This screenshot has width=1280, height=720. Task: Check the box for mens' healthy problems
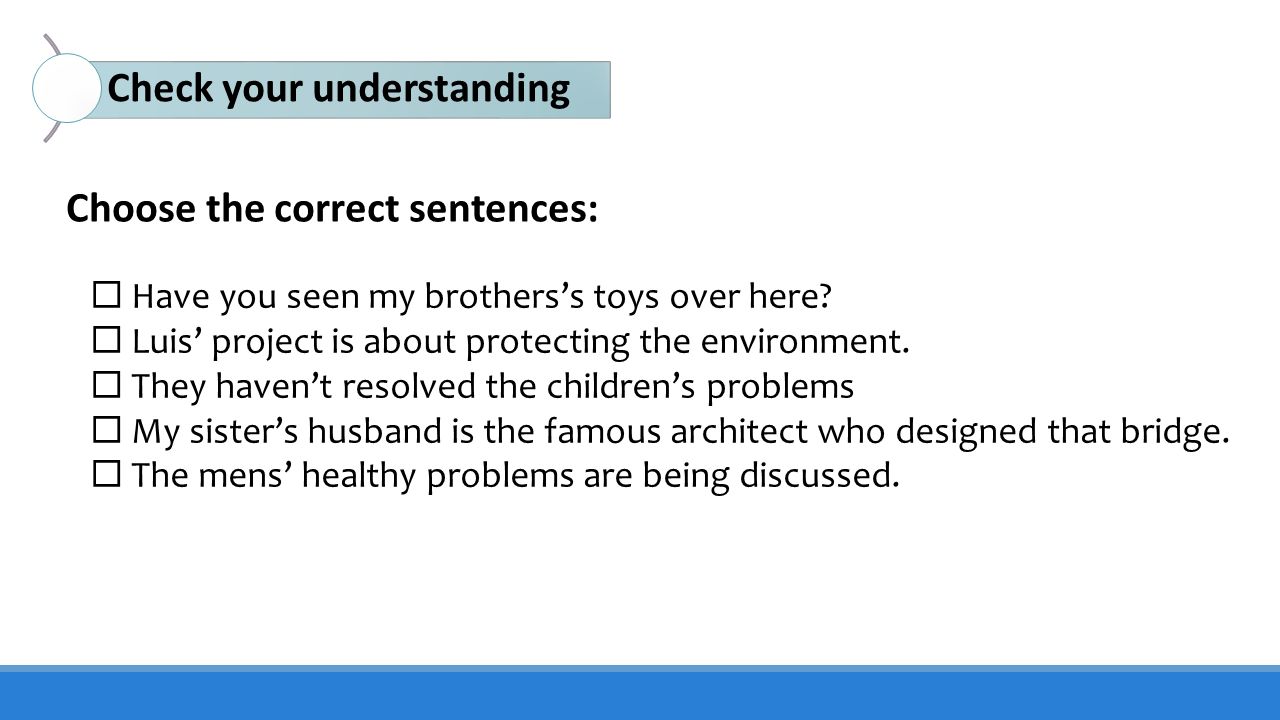click(x=108, y=476)
